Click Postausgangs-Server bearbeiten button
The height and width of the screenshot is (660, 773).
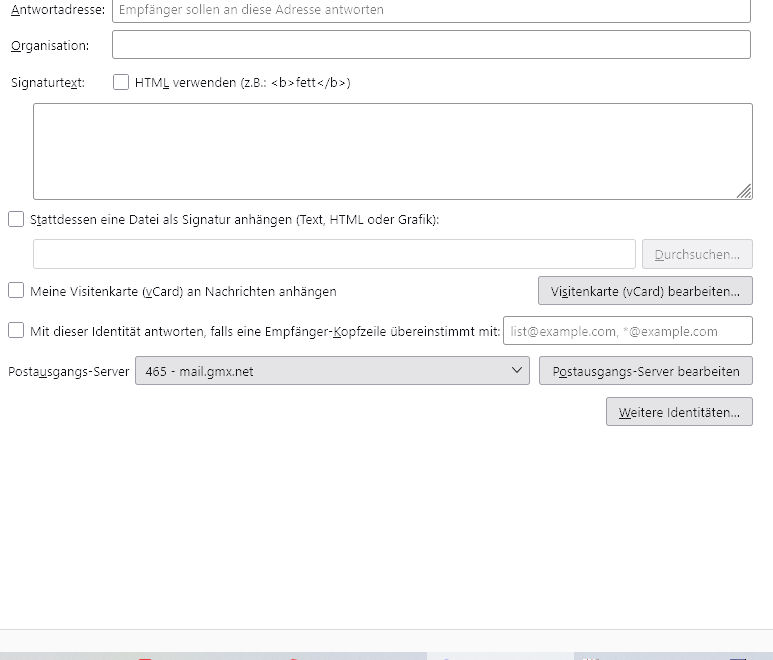pos(646,371)
